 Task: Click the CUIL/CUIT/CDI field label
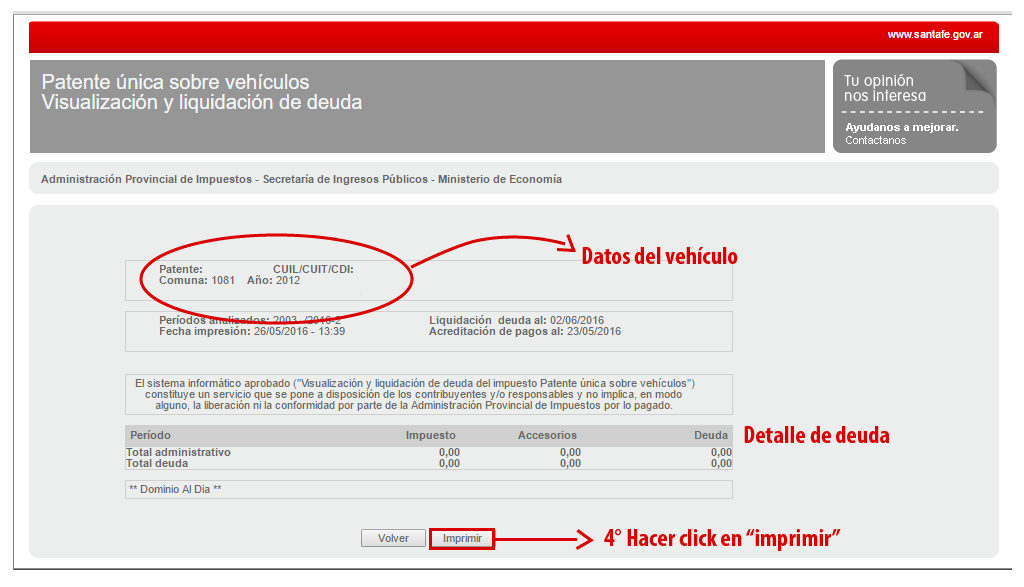(313, 269)
